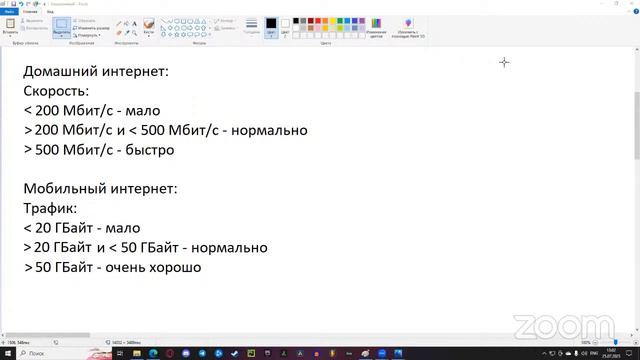640x360 pixels.
Task: Click the horizontal scrollbar thumb
Action: (x=47, y=335)
